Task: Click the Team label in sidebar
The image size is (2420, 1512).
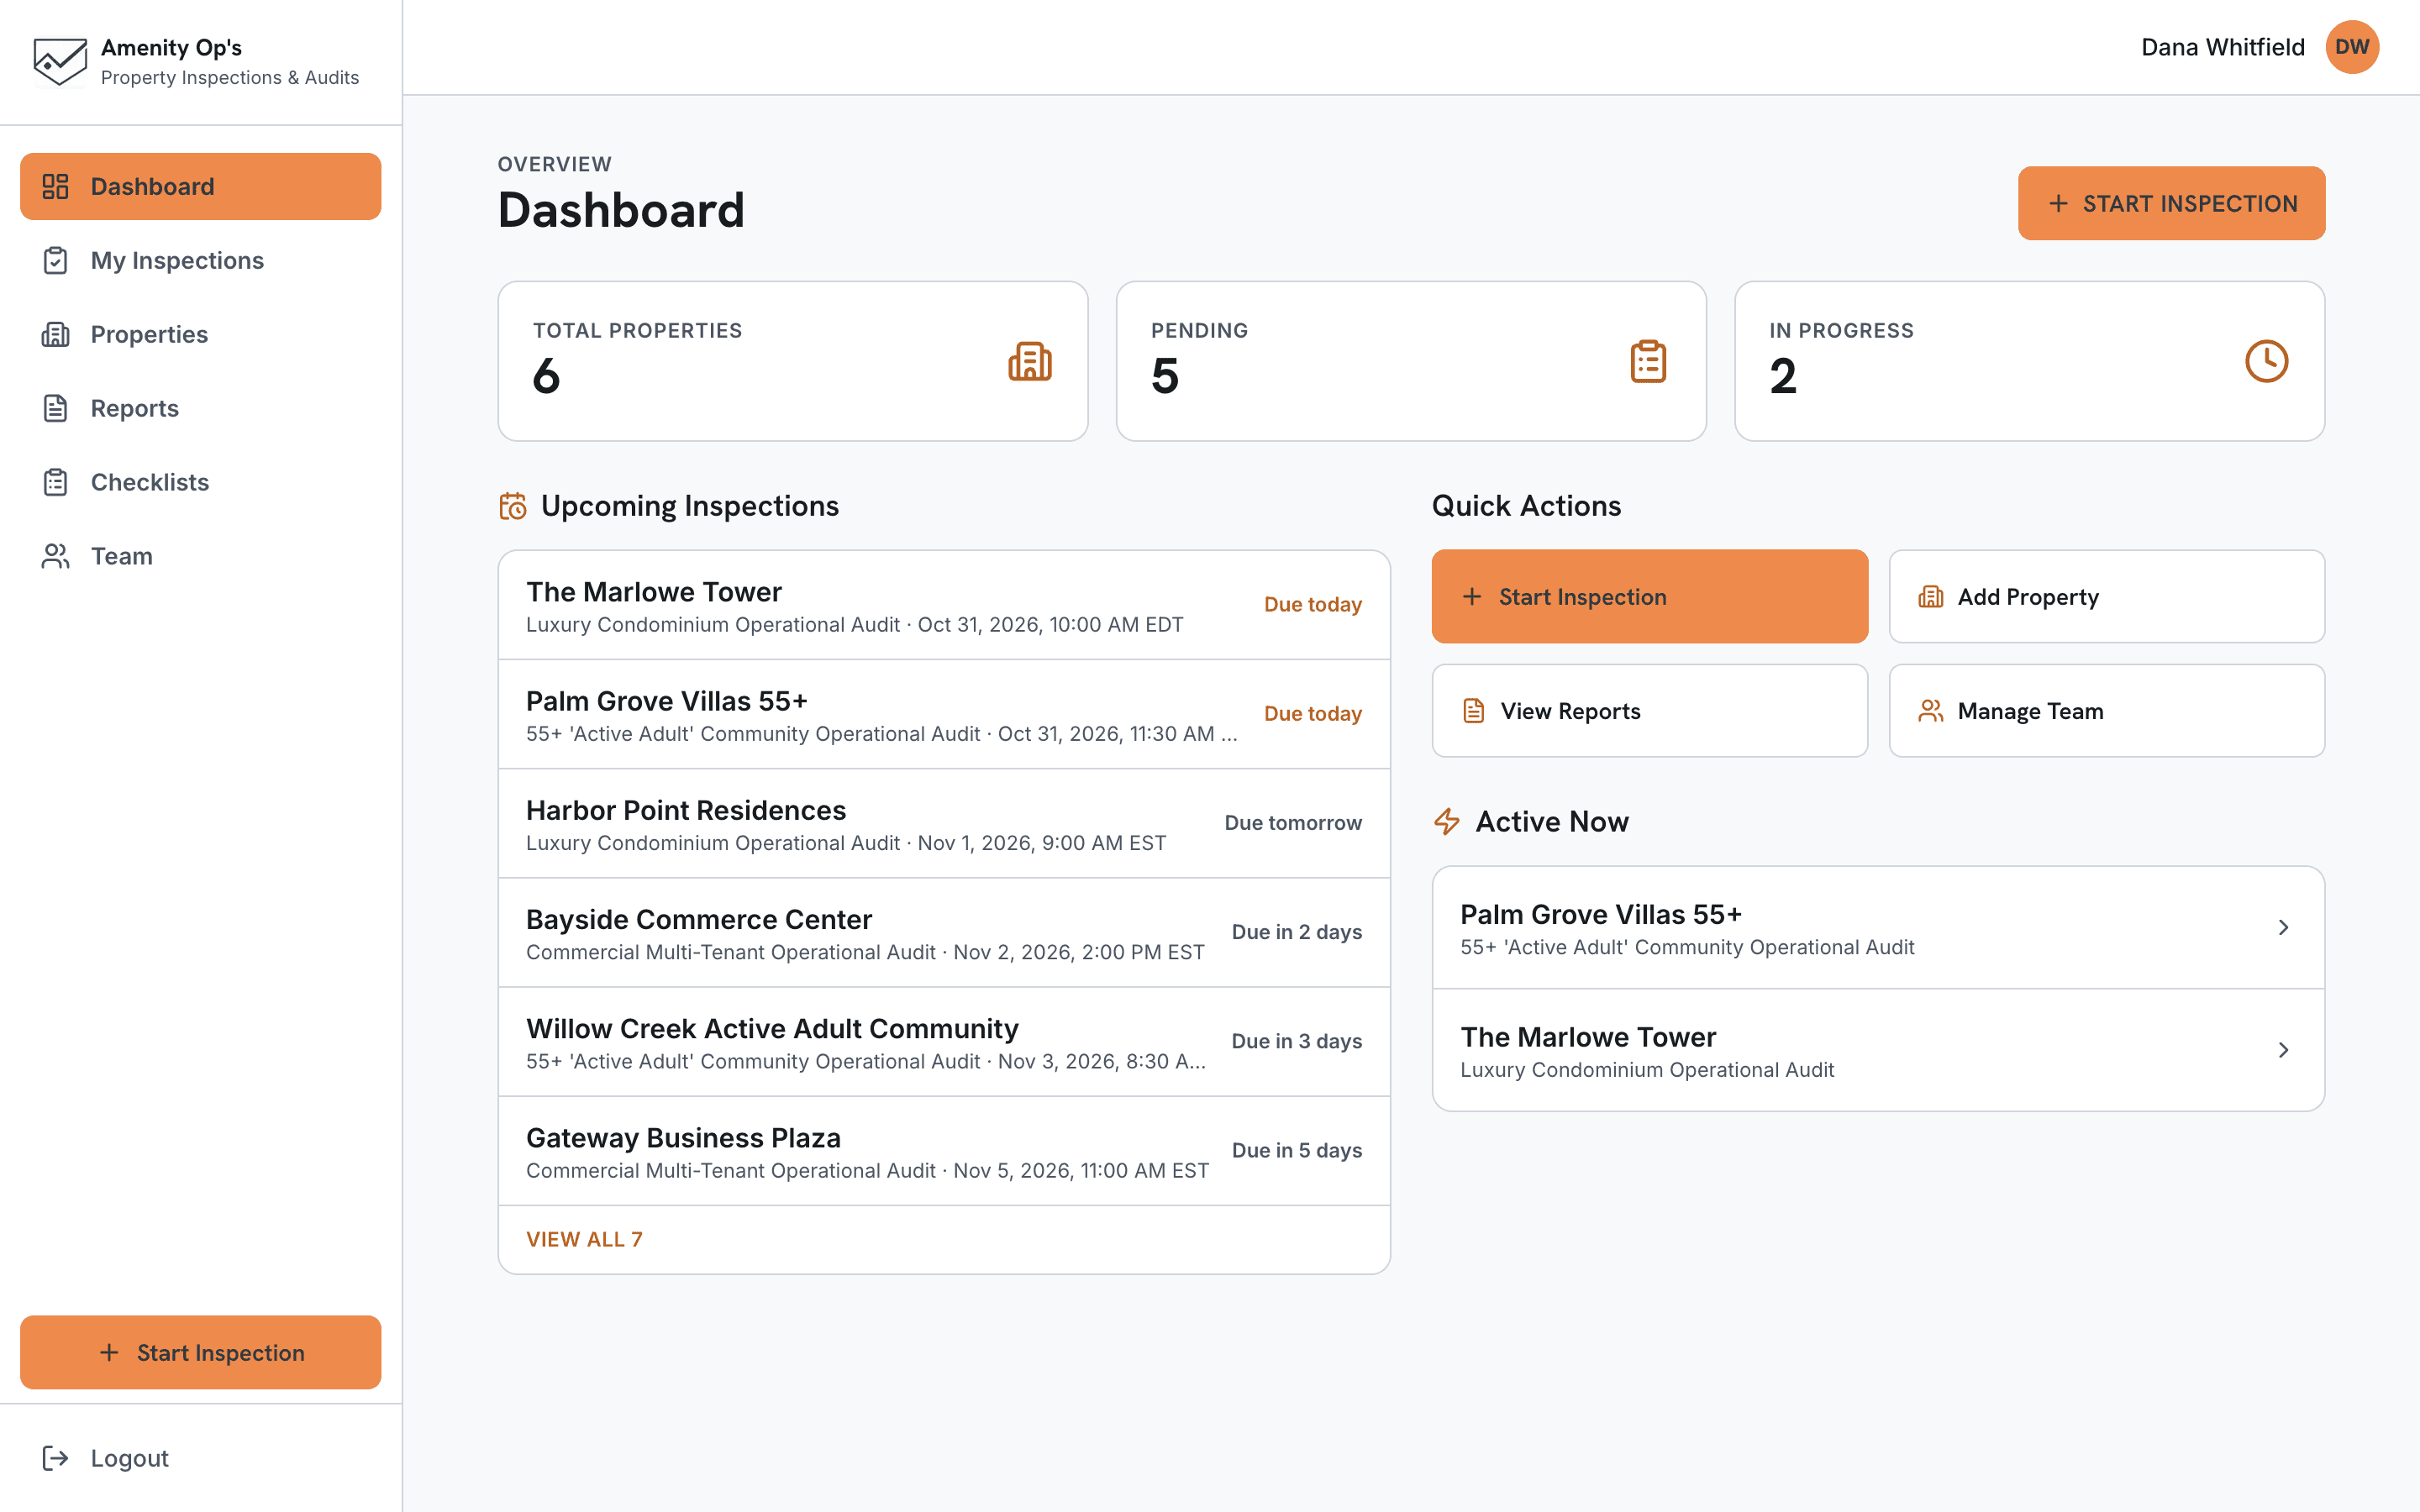Action: pos(122,556)
